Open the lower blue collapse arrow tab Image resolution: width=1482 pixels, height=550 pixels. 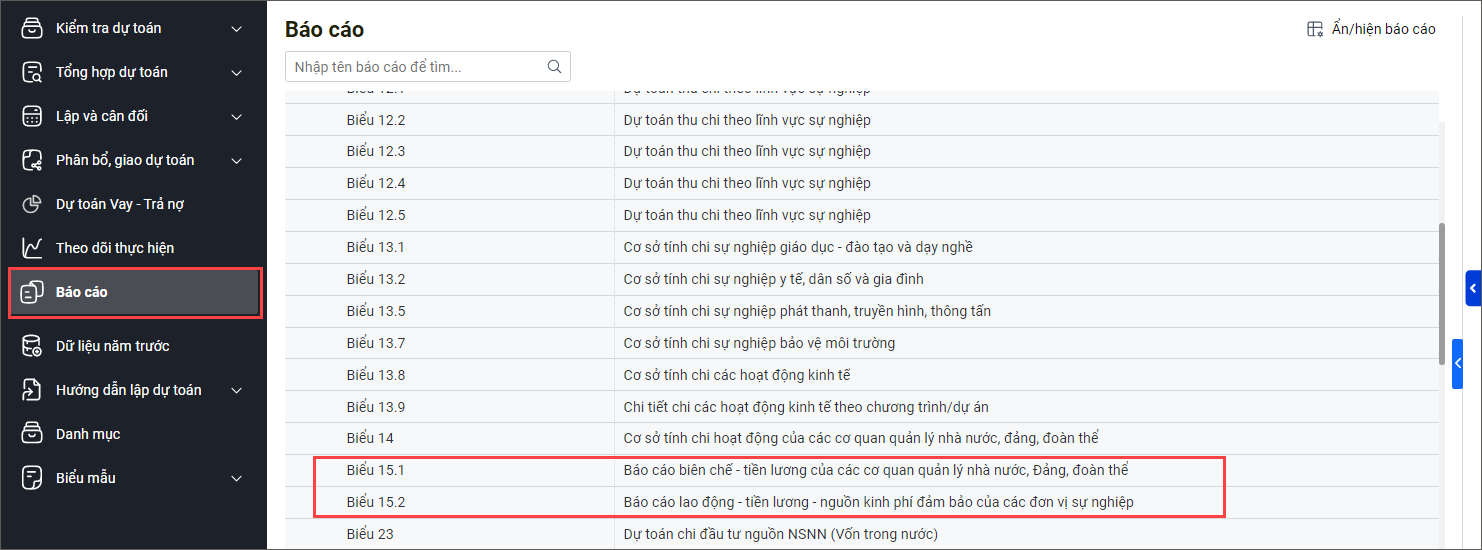1458,364
